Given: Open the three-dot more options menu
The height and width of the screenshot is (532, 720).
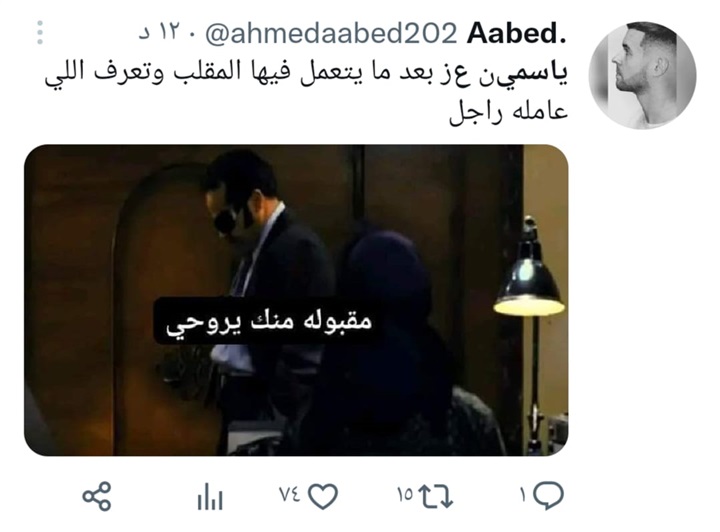Looking at the screenshot, I should tap(40, 33).
